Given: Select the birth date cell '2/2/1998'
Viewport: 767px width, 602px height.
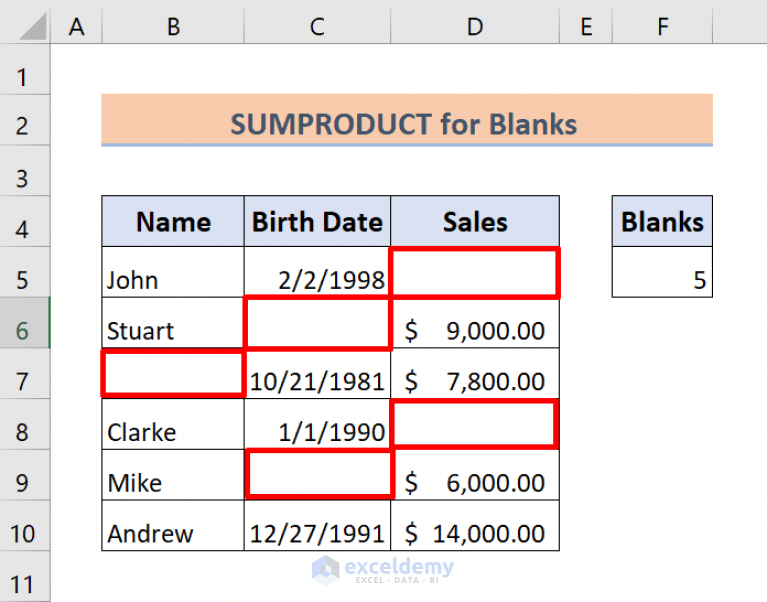Looking at the screenshot, I should [x=317, y=272].
